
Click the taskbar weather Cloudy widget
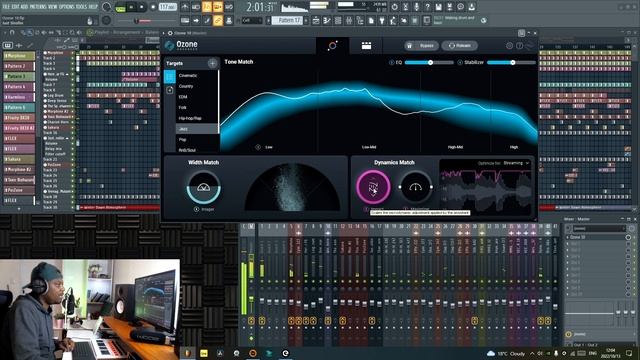coord(505,353)
